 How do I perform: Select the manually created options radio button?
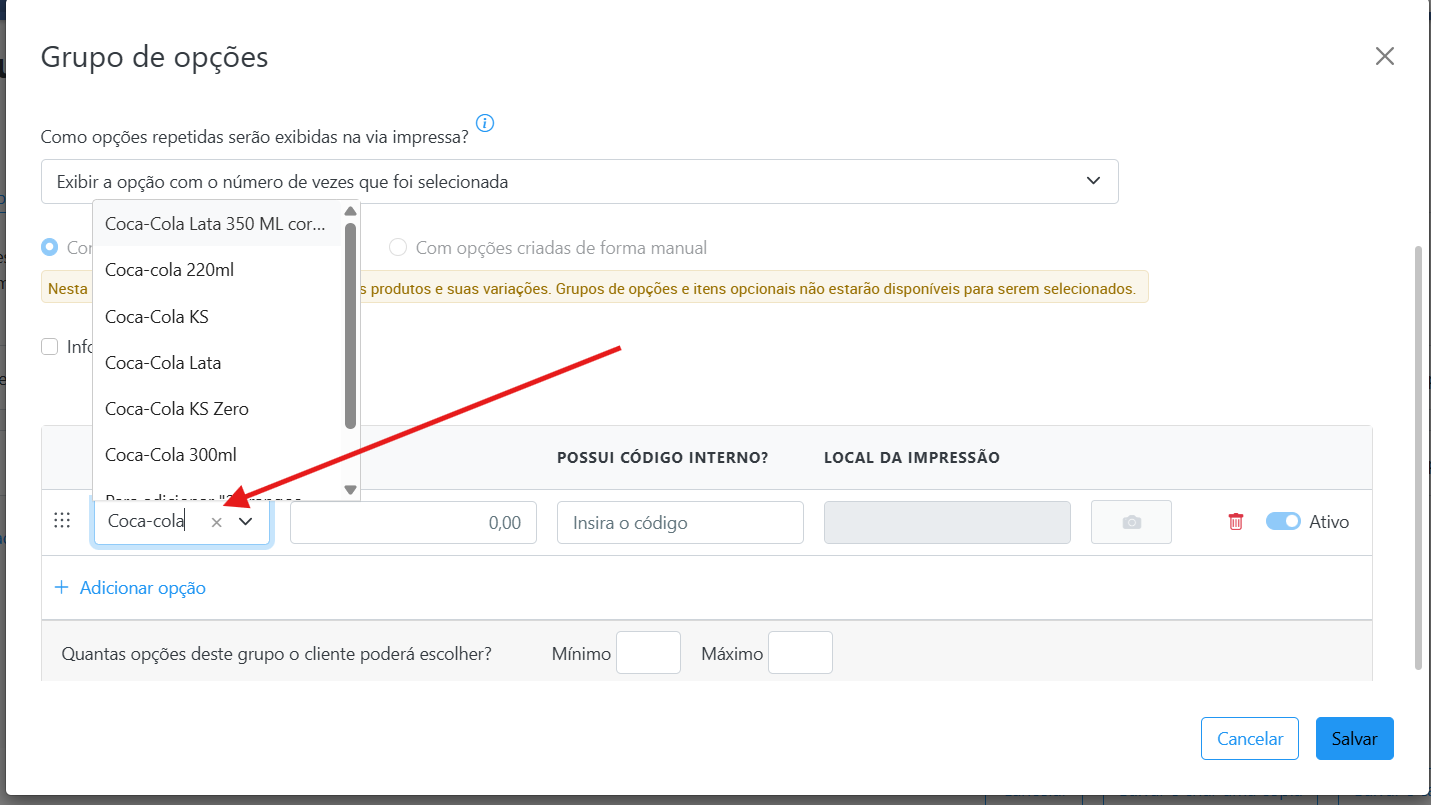coord(398,247)
